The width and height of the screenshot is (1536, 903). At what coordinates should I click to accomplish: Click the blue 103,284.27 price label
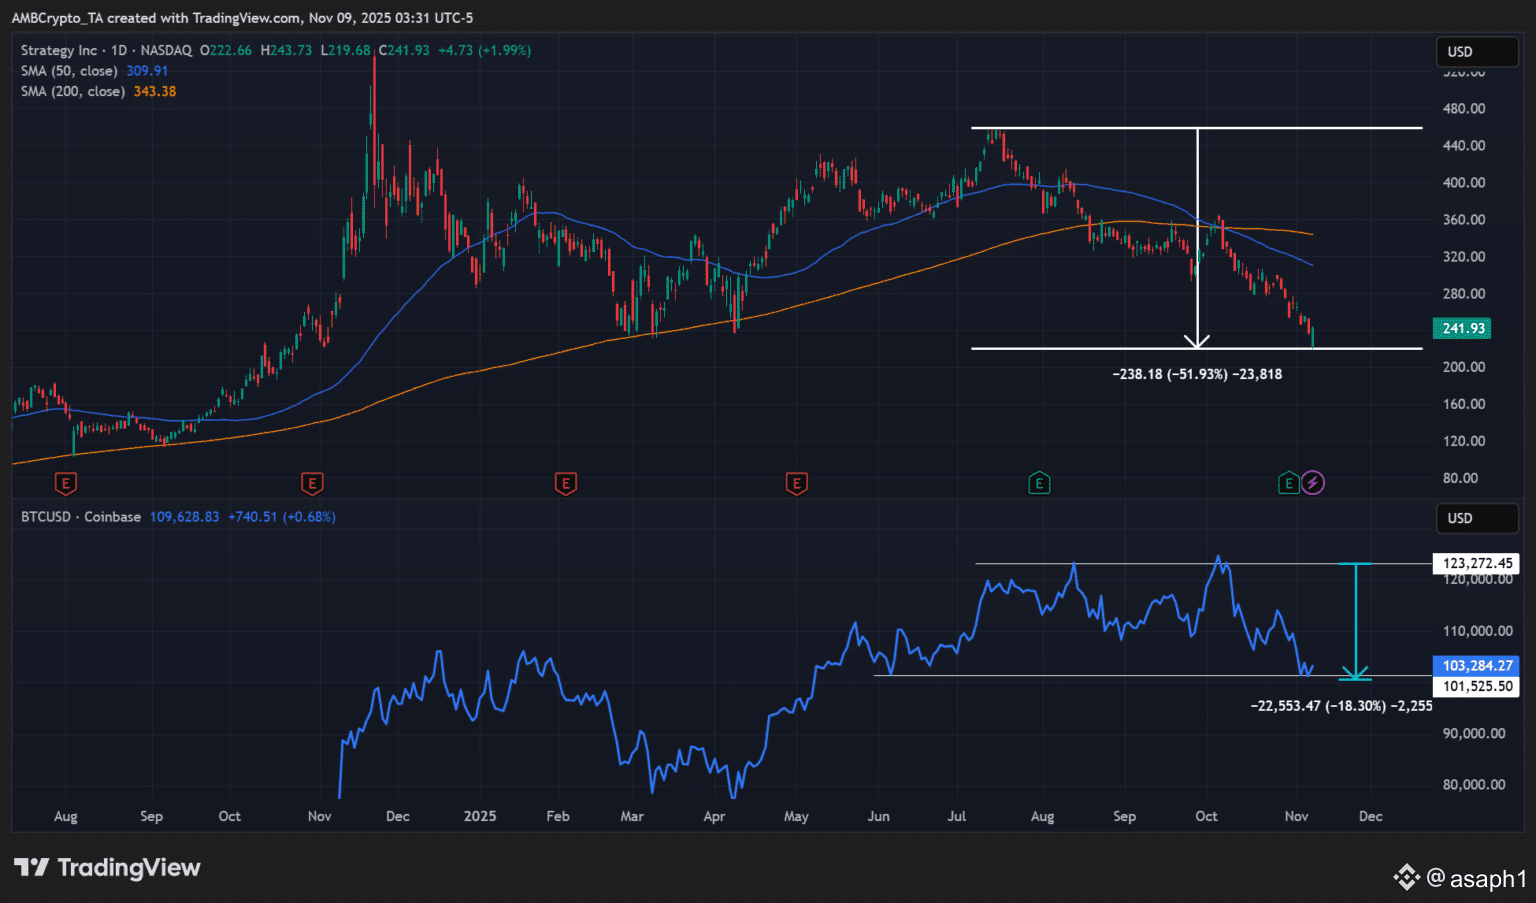[1477, 666]
